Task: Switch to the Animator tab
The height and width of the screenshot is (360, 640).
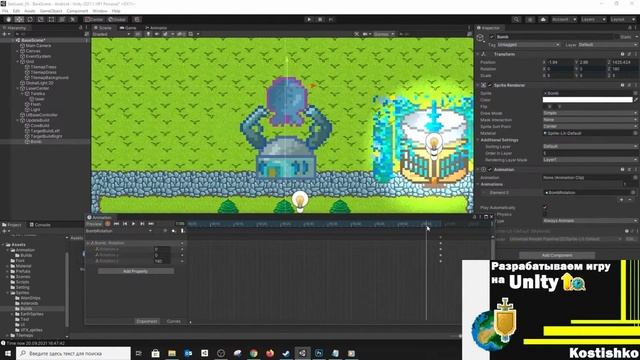Action: coord(156,28)
